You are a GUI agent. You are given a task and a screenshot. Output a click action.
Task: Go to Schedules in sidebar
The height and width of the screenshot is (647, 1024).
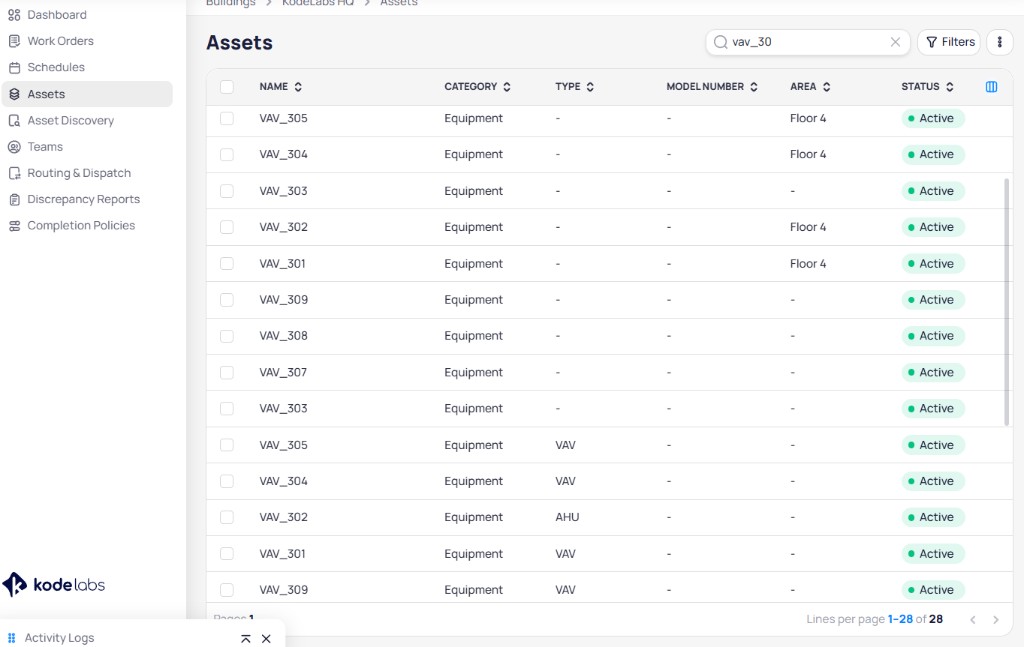(x=56, y=67)
